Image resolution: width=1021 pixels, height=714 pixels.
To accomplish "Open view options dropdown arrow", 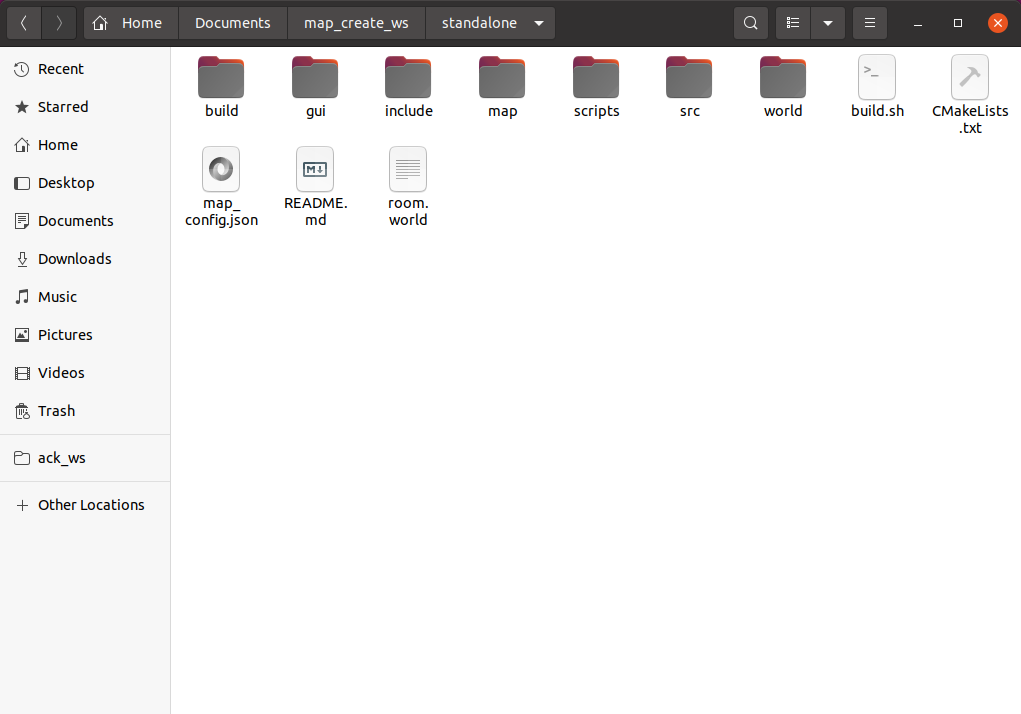I will coord(828,23).
